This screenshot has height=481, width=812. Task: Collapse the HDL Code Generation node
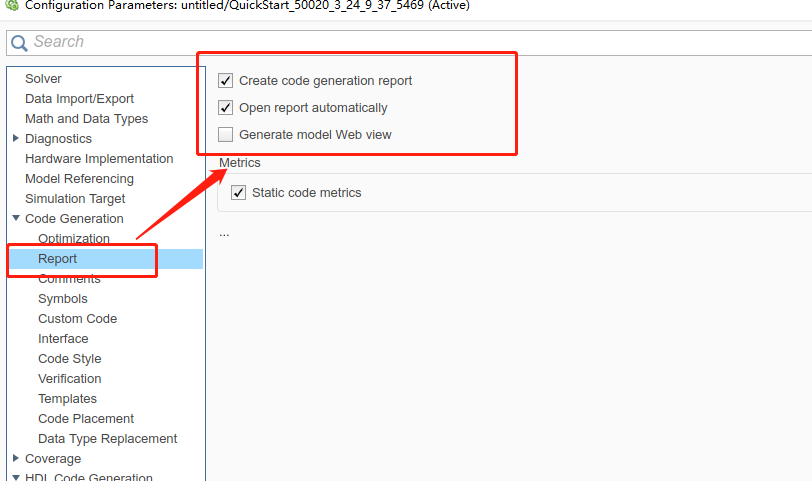point(16,477)
